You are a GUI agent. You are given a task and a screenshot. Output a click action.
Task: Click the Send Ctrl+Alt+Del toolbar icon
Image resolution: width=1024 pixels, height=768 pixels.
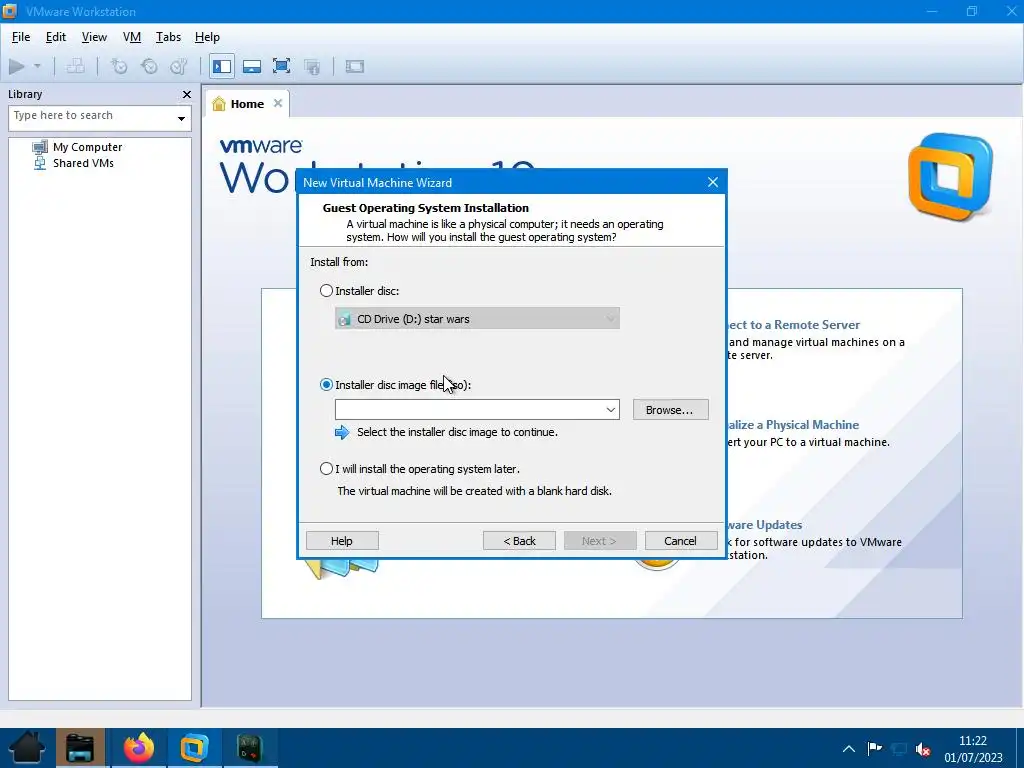point(76,66)
